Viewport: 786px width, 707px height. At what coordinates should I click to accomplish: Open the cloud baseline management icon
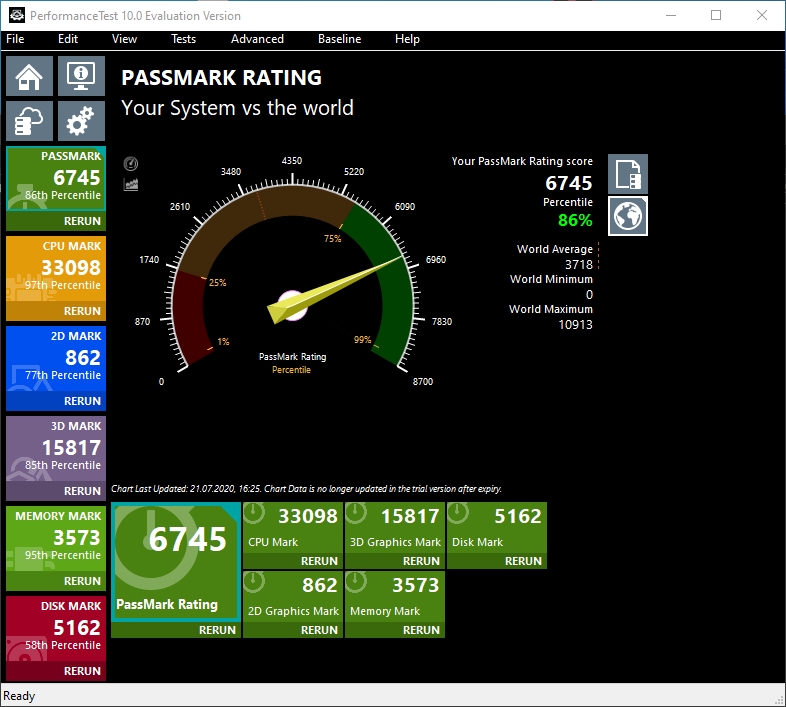29,121
